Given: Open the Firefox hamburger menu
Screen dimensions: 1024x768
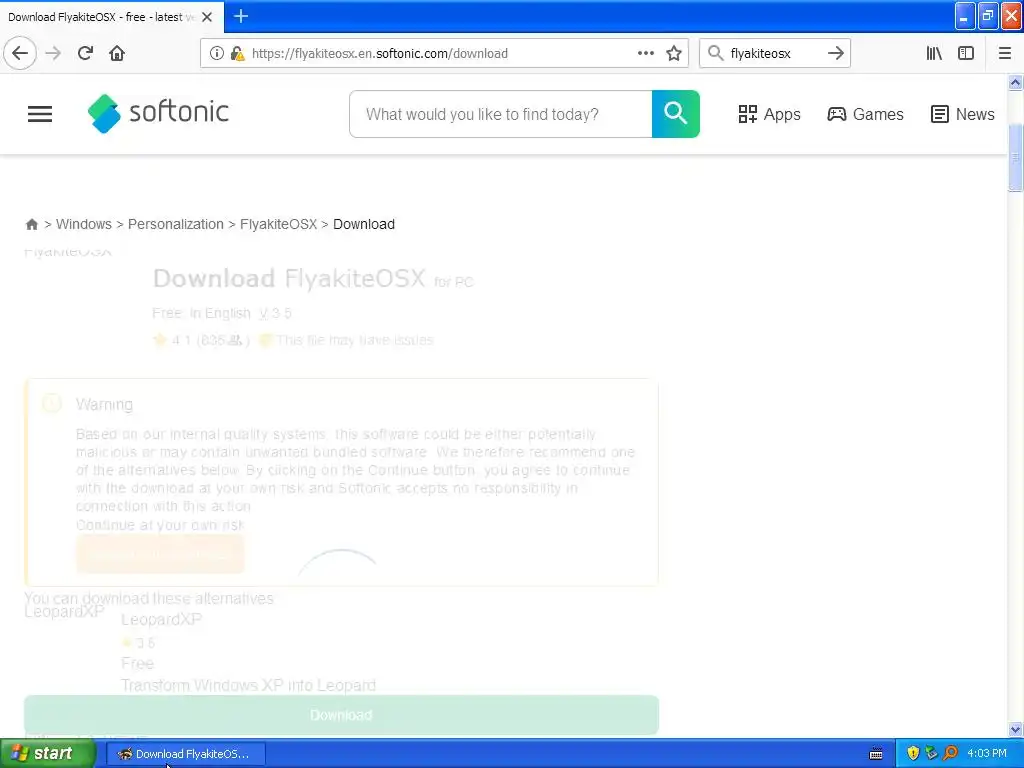Looking at the screenshot, I should click(1004, 53).
